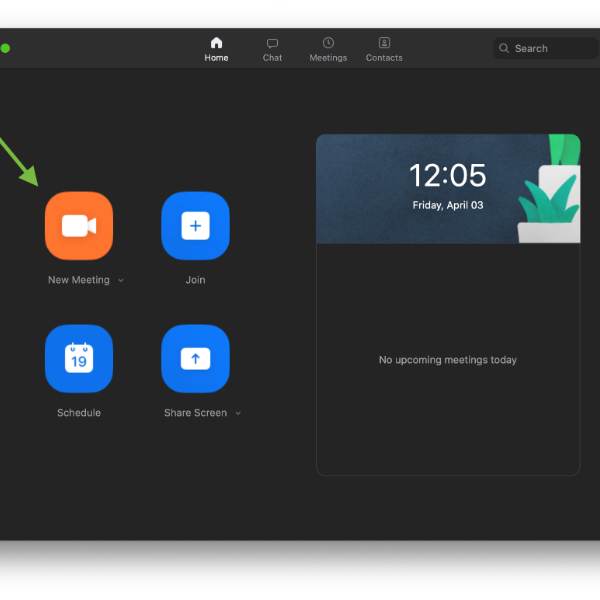Click the "Schedule" label text

coord(79,413)
